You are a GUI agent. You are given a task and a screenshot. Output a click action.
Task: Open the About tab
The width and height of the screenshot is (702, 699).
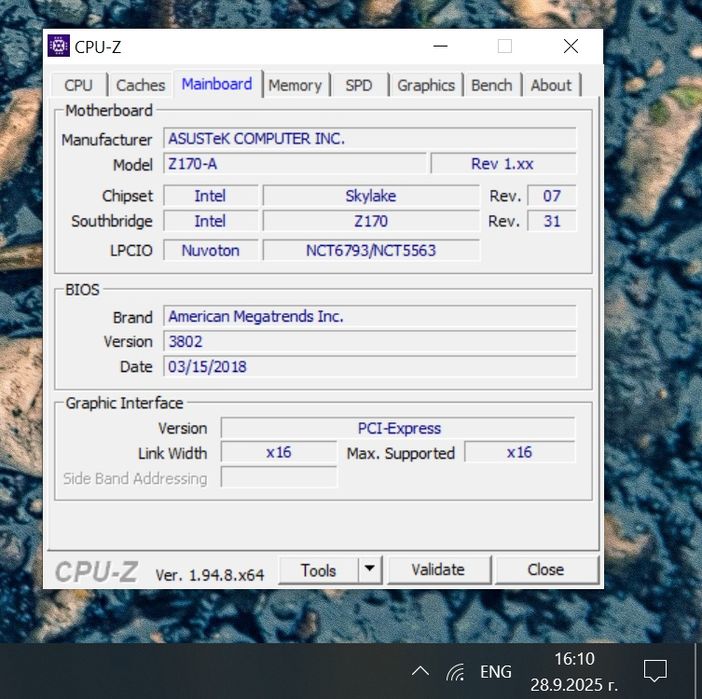pos(551,85)
